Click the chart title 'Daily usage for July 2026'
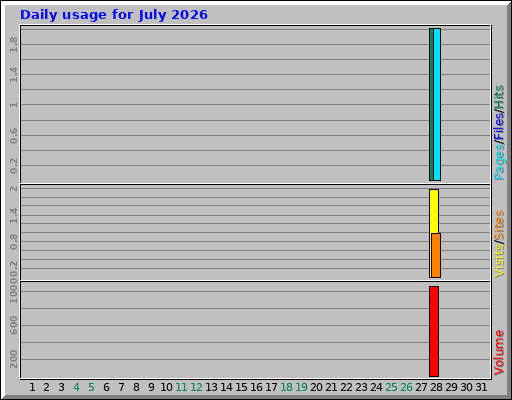Viewport: 512px width, 400px height. click(x=114, y=15)
